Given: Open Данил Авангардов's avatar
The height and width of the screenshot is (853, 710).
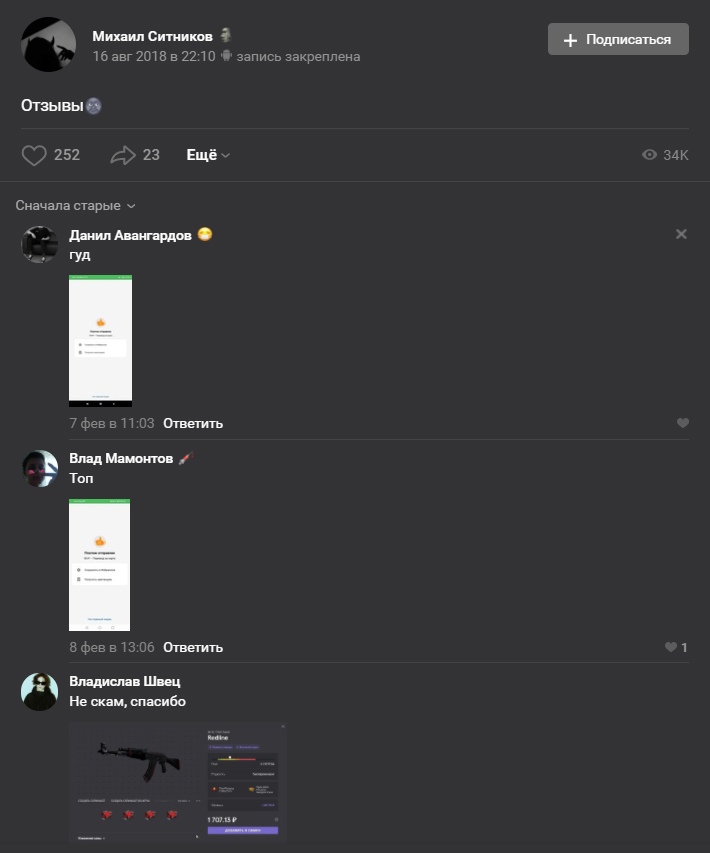Looking at the screenshot, I should click(x=40, y=244).
